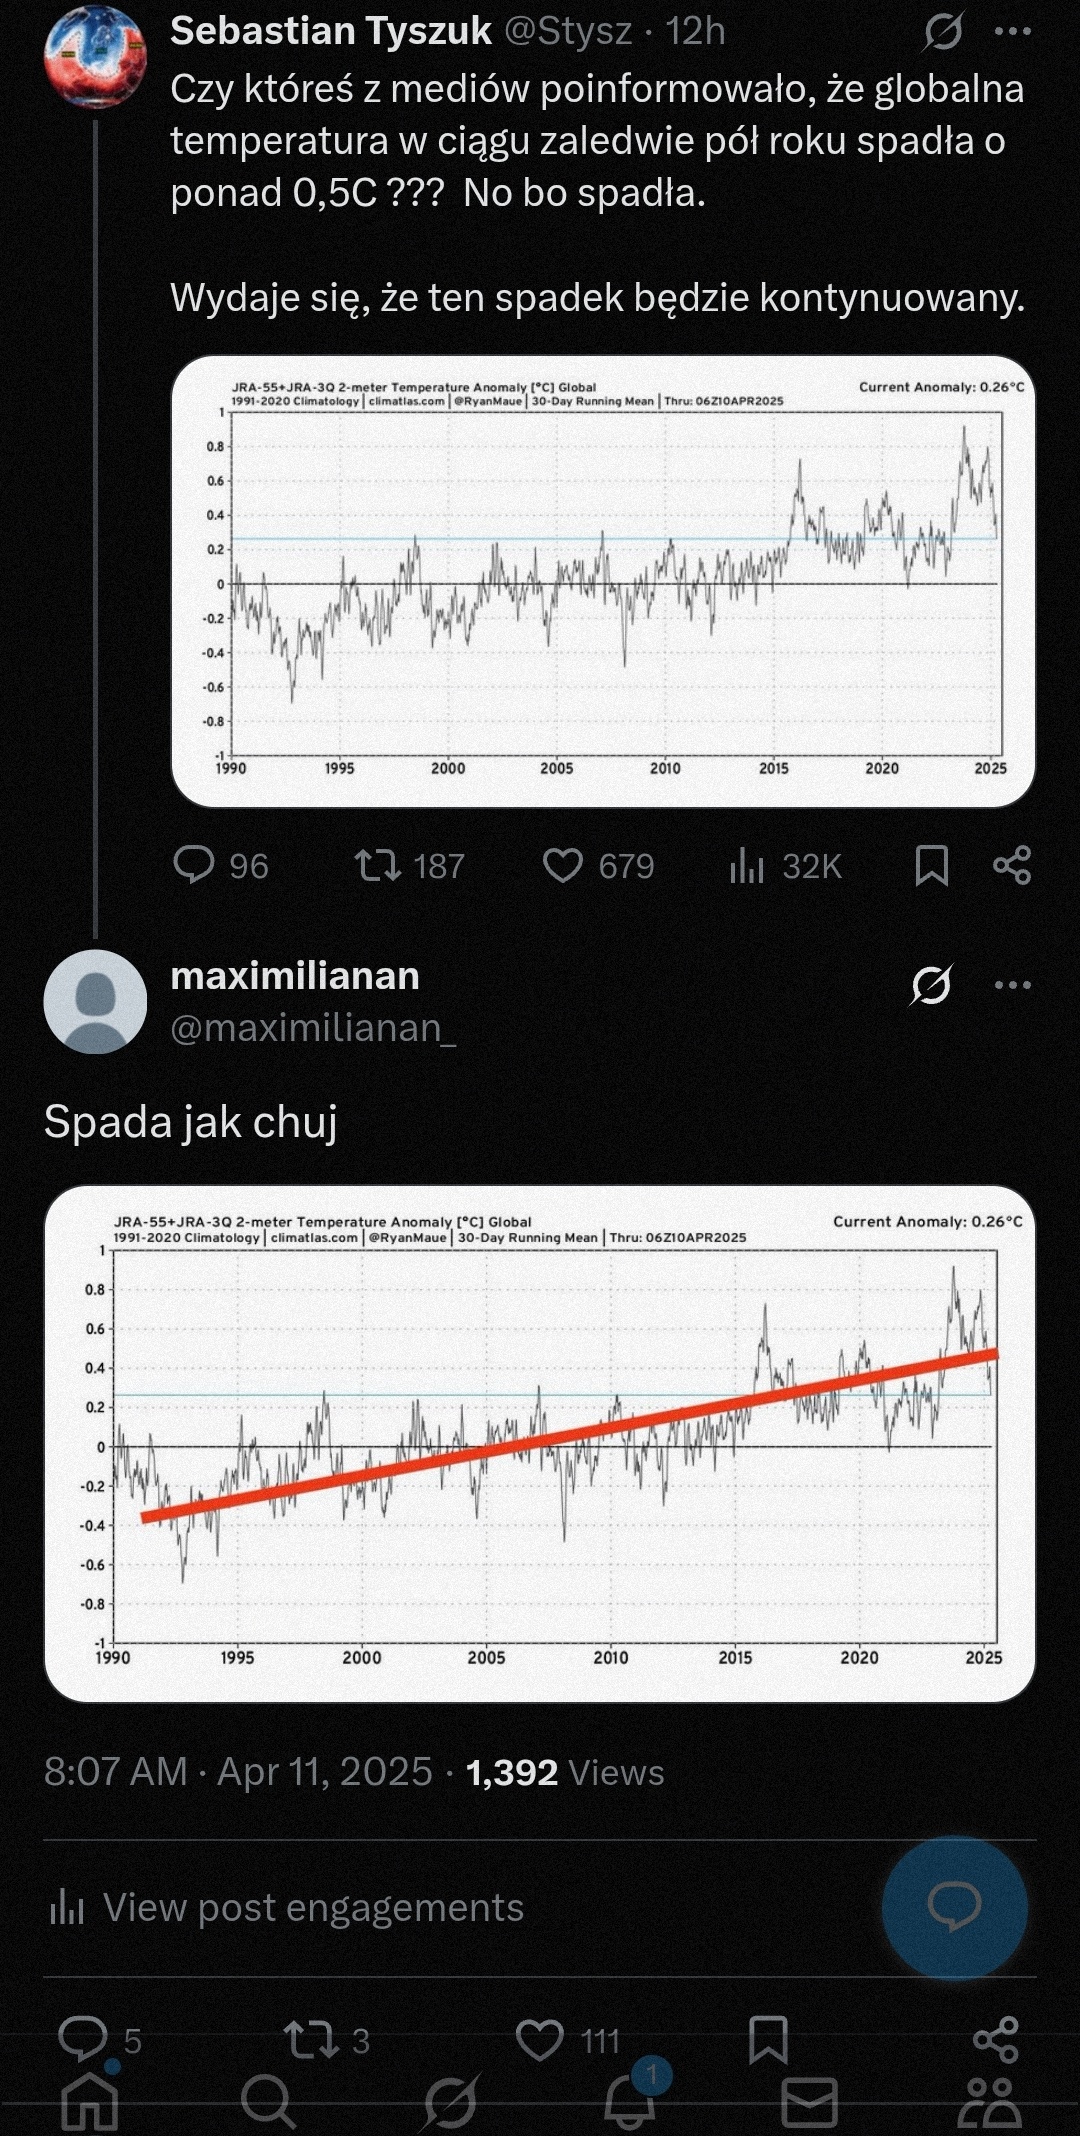Share Sebastian Tyszuk's post via share icon
The height and width of the screenshot is (2136, 1080).
[x=1012, y=866]
